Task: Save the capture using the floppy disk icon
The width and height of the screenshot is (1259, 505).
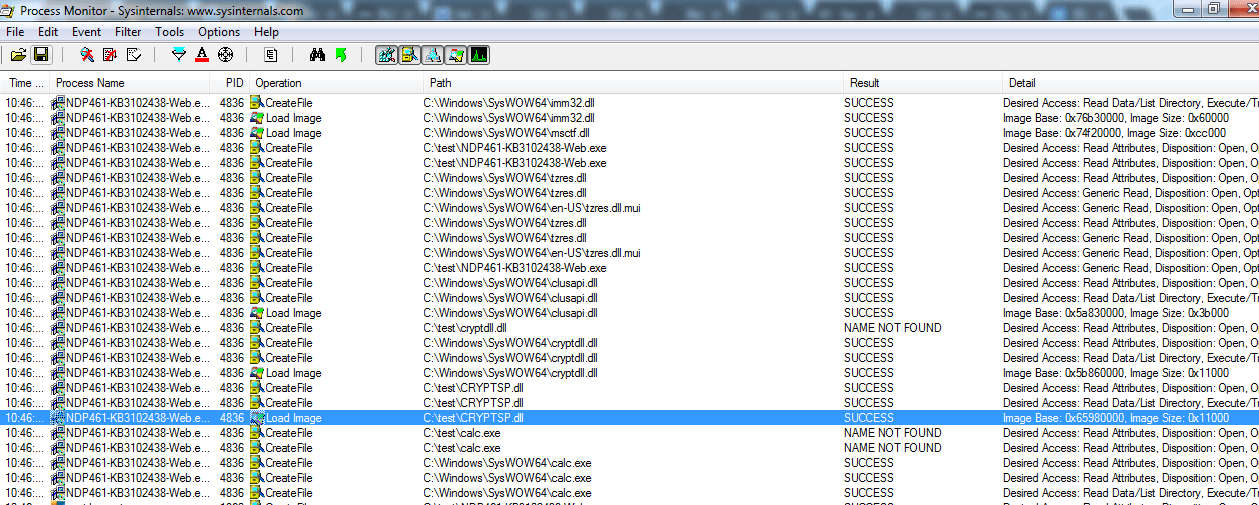Action: coord(41,55)
